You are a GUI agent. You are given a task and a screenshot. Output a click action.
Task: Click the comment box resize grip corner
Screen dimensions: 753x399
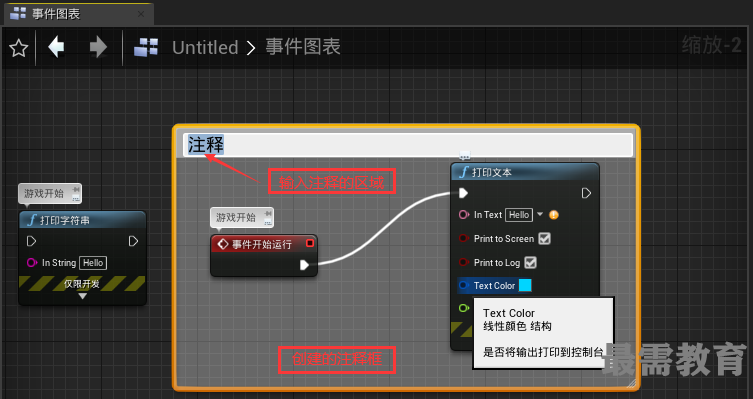coord(632,383)
